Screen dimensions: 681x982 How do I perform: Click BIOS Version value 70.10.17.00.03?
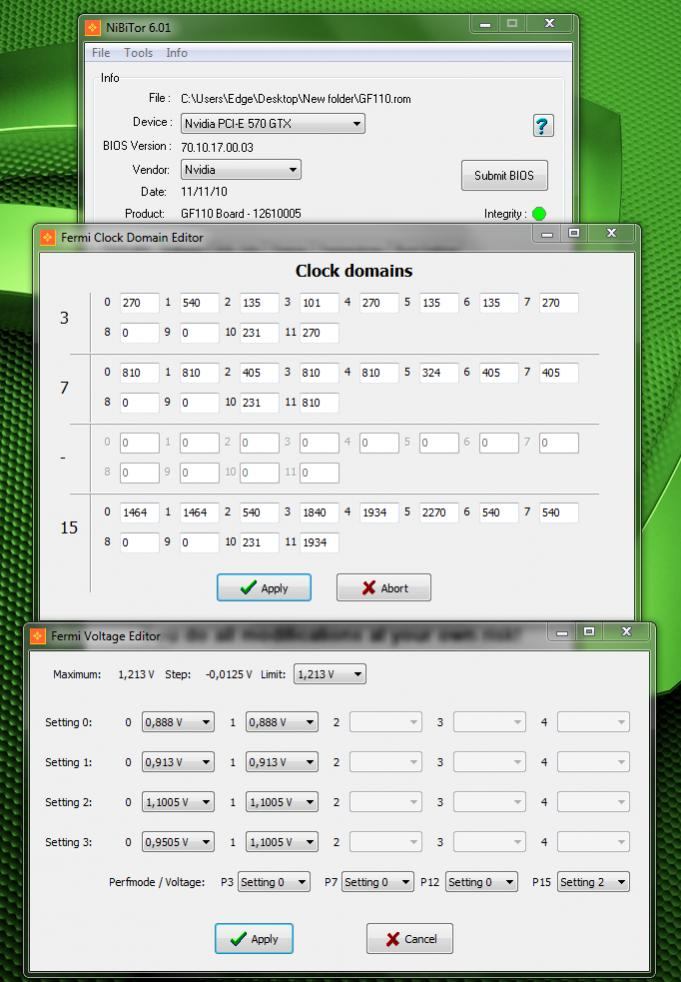(x=217, y=148)
